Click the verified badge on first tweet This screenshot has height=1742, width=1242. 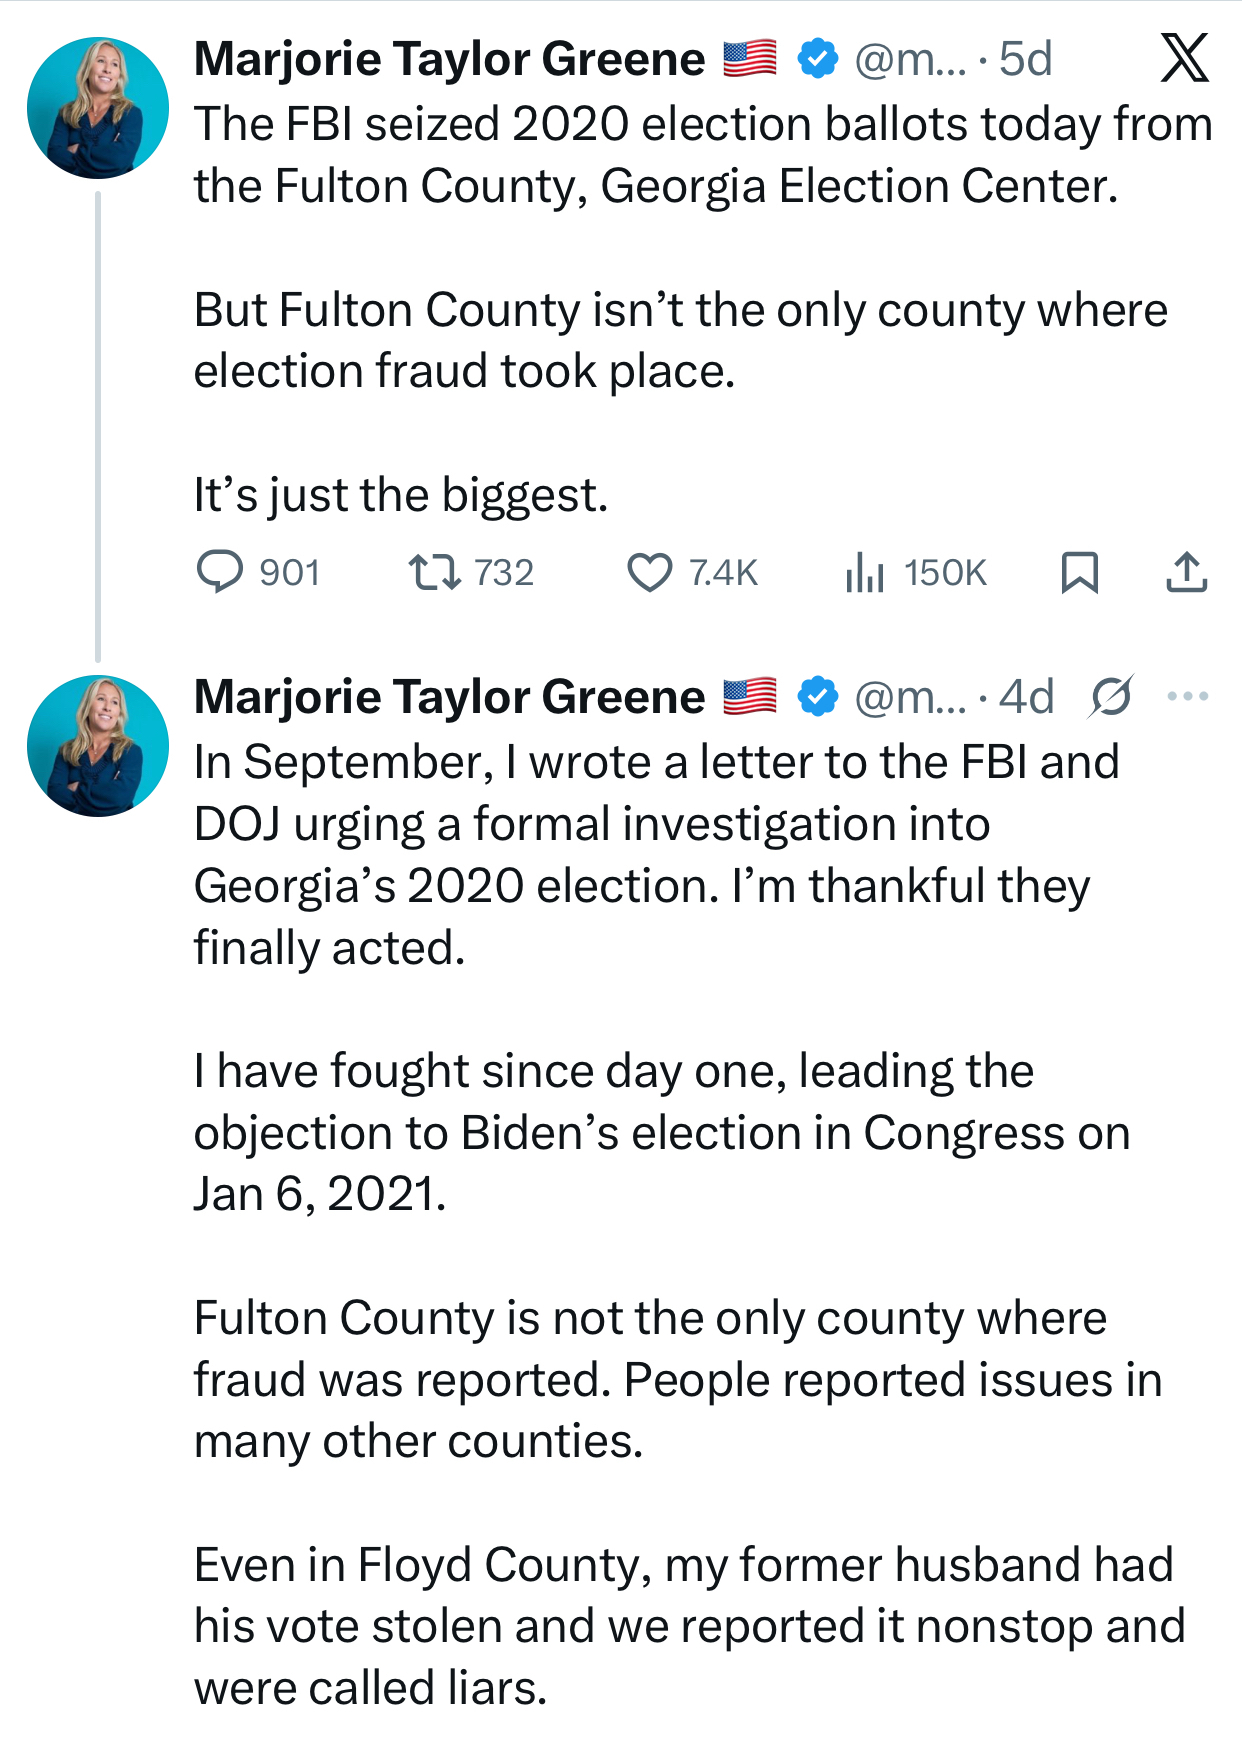[817, 59]
